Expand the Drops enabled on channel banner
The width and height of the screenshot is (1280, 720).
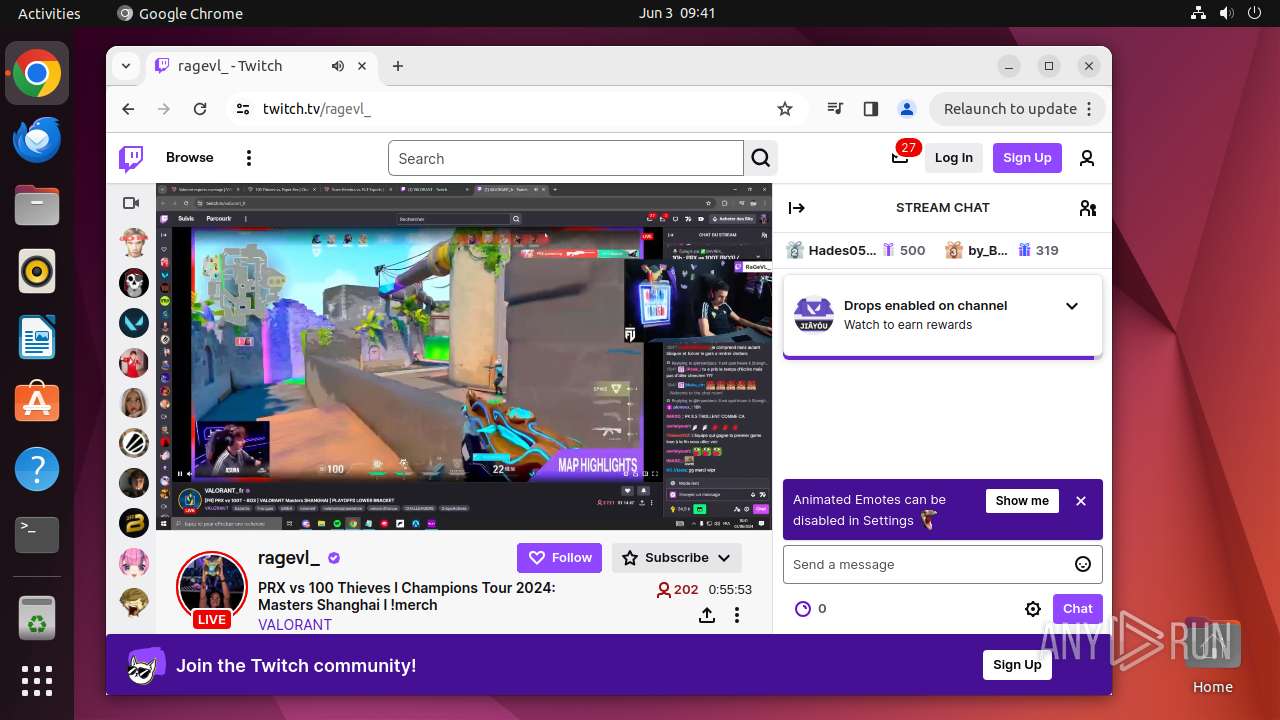tap(1072, 306)
